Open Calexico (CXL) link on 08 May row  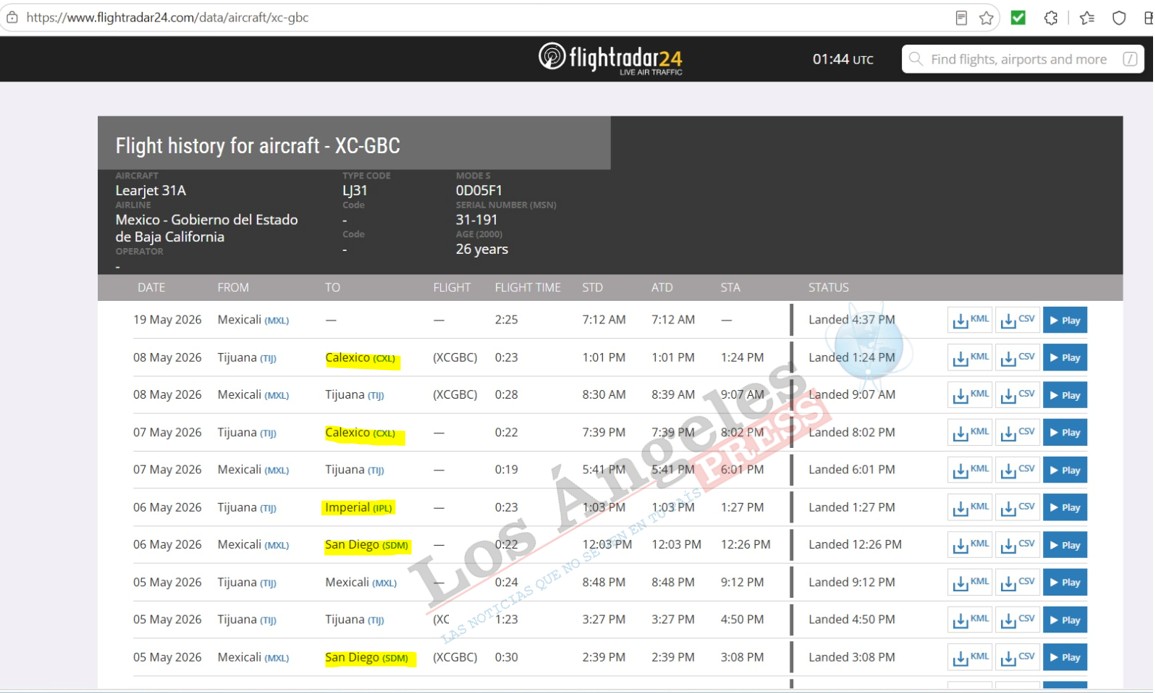tap(360, 358)
